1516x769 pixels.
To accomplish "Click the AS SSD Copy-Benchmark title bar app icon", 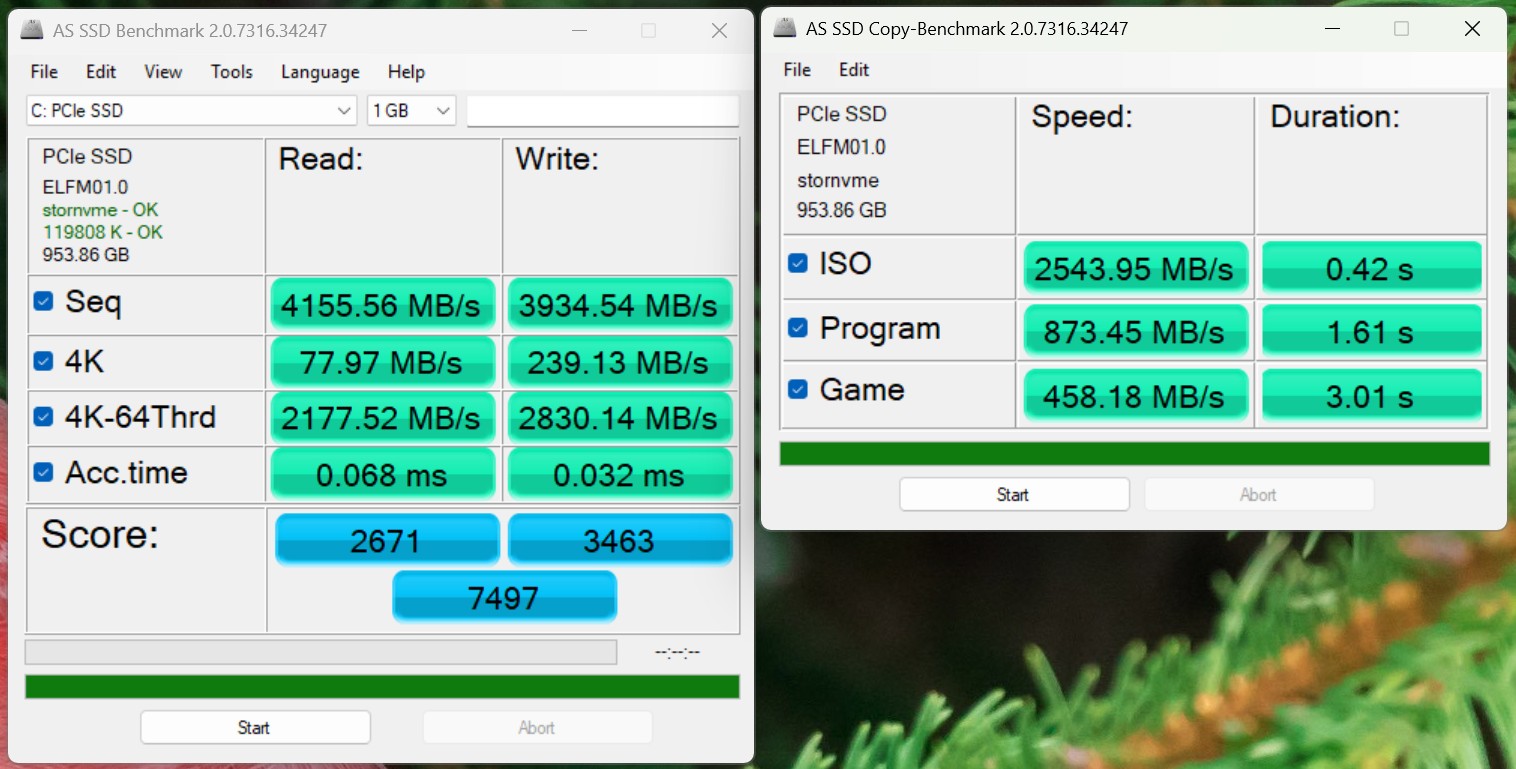I will (x=785, y=28).
